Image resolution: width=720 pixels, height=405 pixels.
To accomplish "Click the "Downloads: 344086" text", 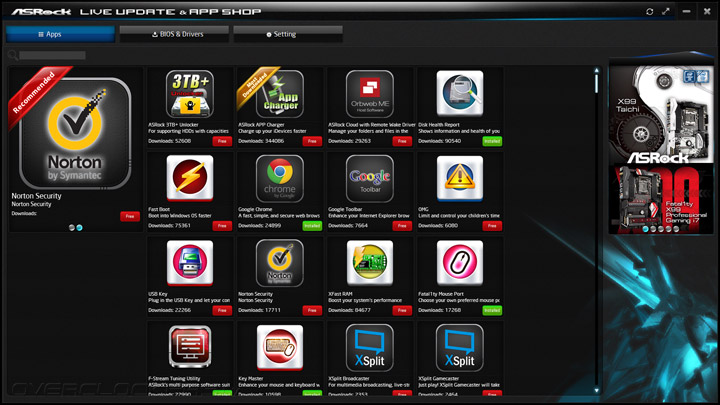I will [x=261, y=141].
